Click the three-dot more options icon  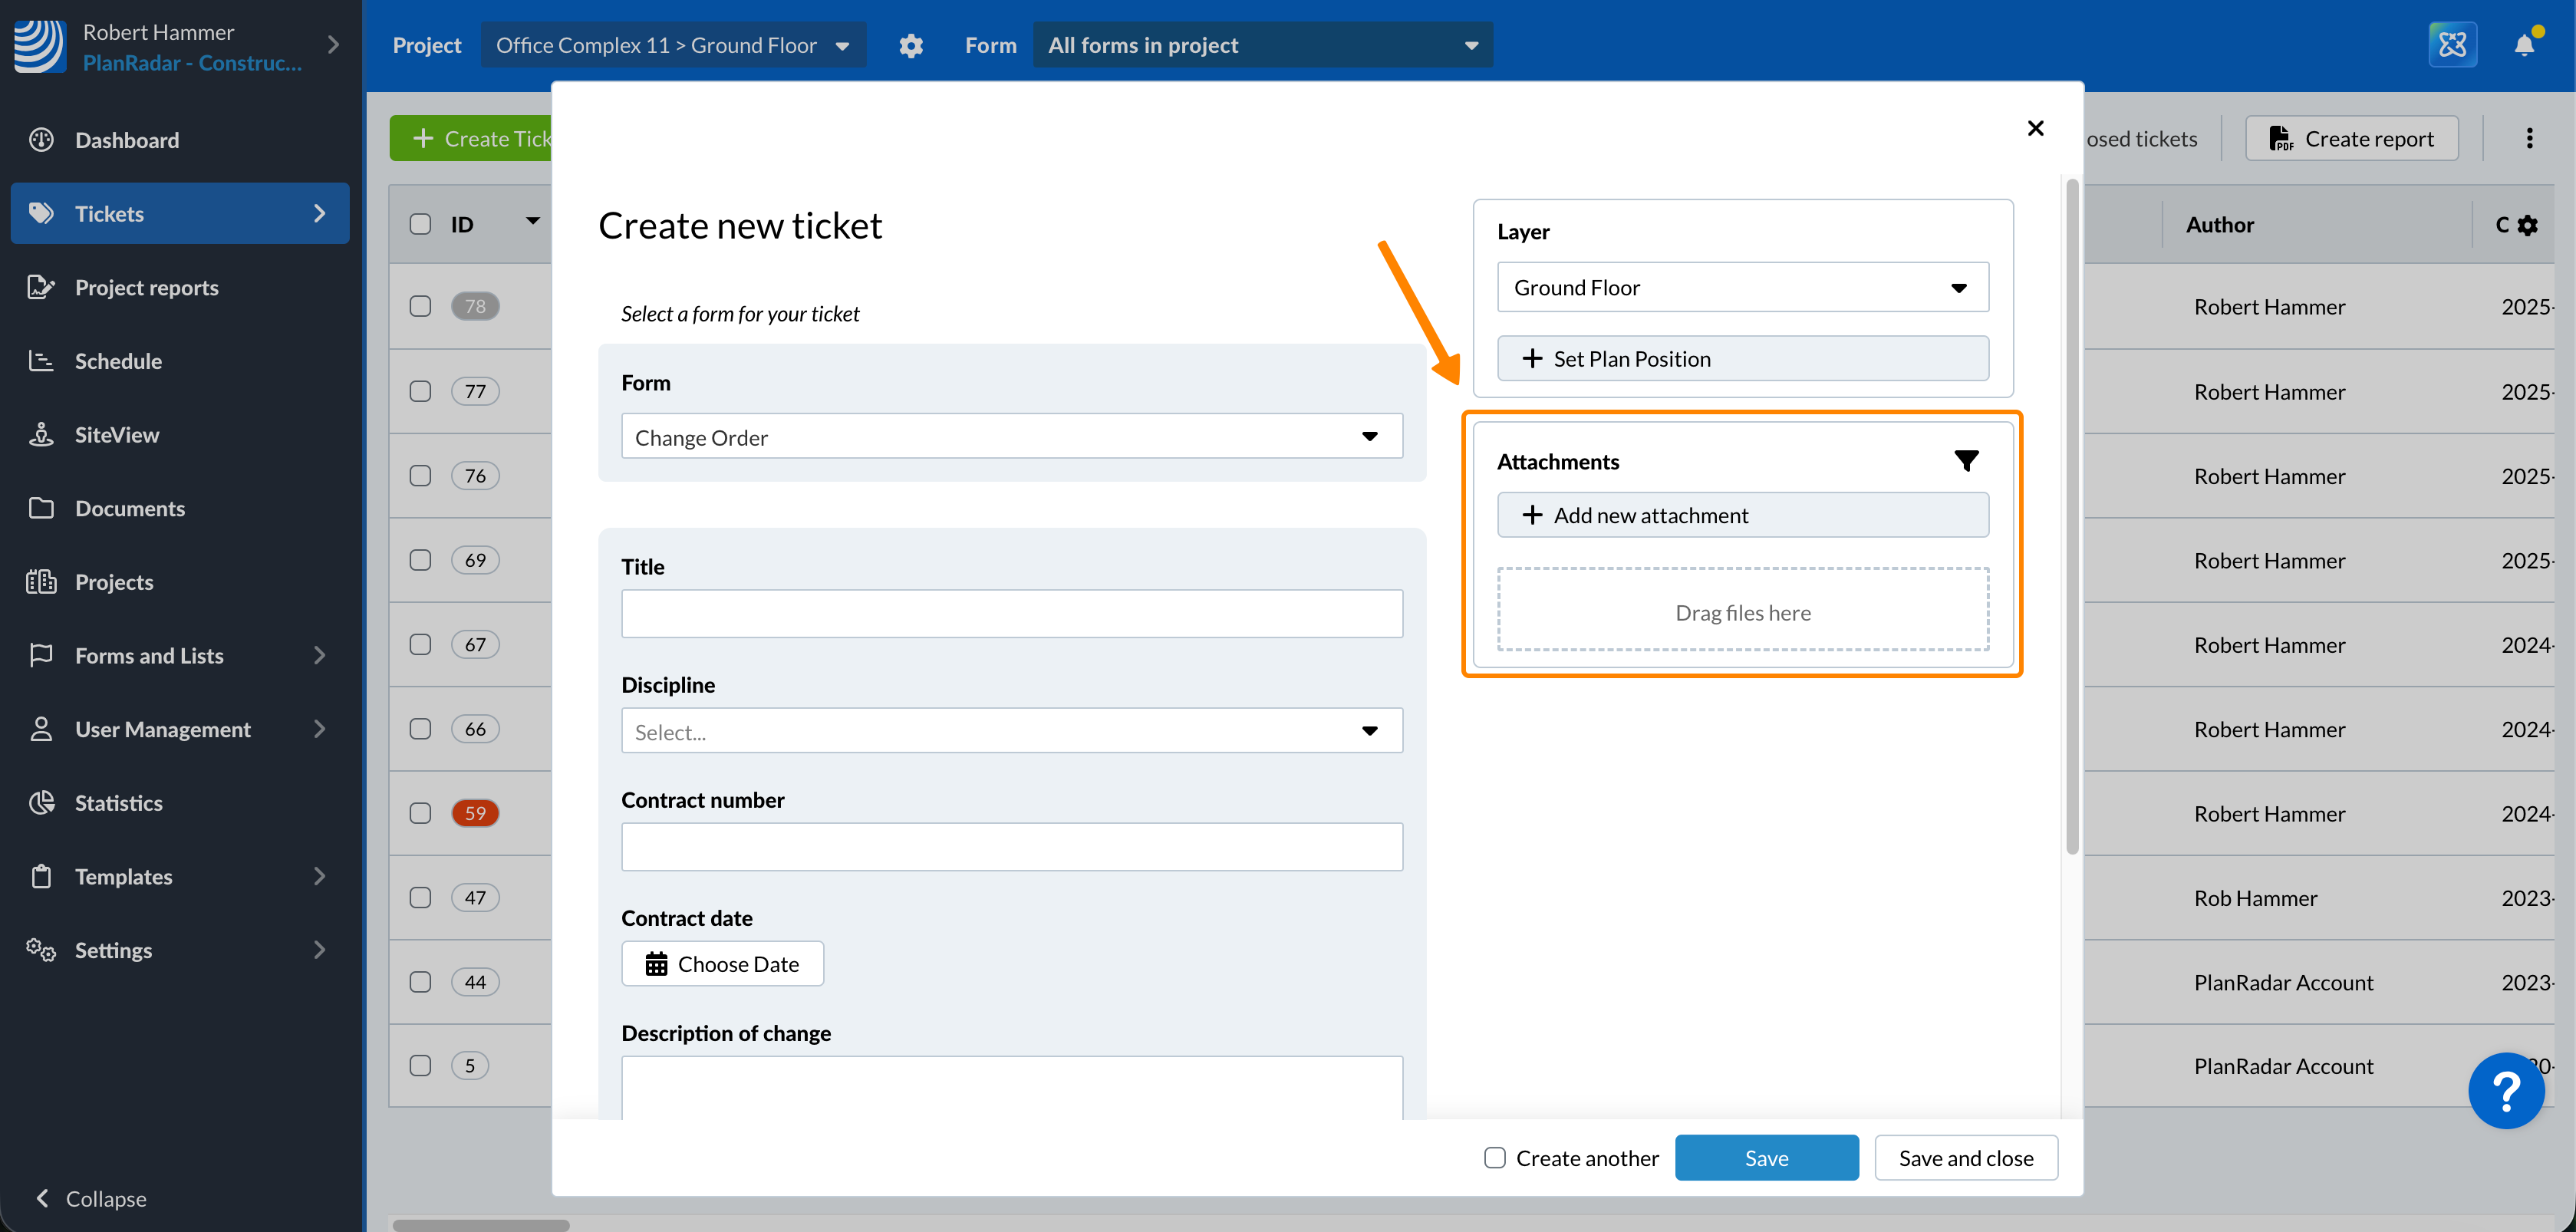pyautogui.click(x=2529, y=138)
